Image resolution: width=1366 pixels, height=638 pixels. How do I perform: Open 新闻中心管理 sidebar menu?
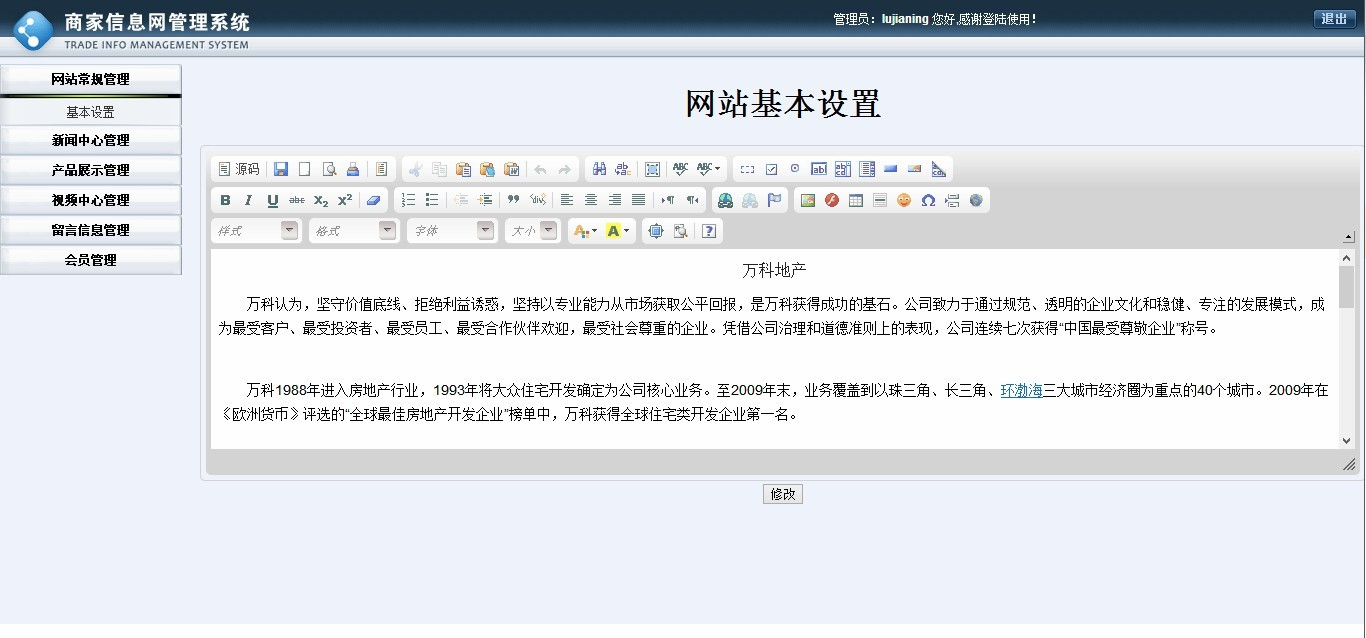91,140
